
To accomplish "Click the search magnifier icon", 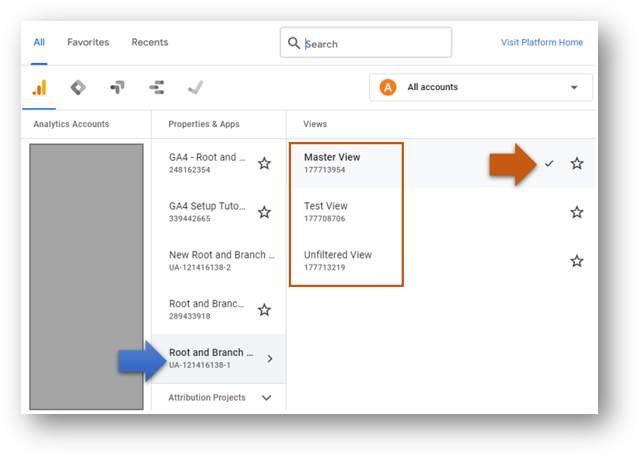I will tap(294, 43).
